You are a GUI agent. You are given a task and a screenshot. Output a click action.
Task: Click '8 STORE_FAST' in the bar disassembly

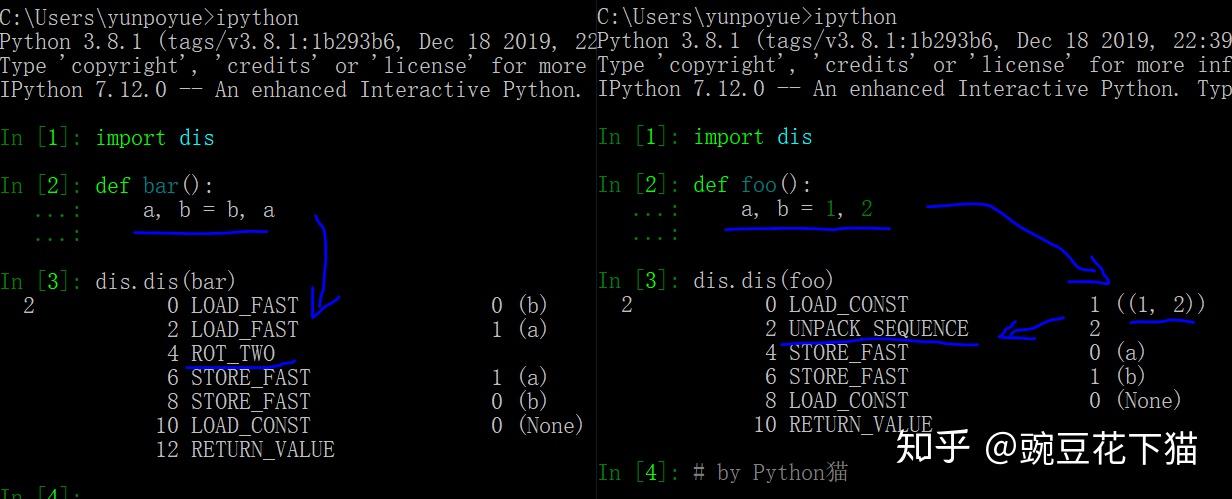coord(238,402)
